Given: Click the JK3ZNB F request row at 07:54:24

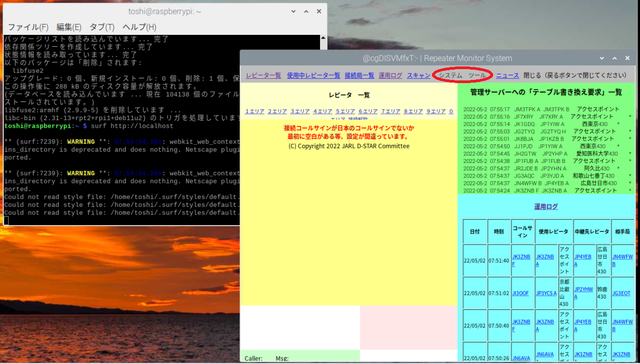Looking at the screenshot, I should 547,190.
